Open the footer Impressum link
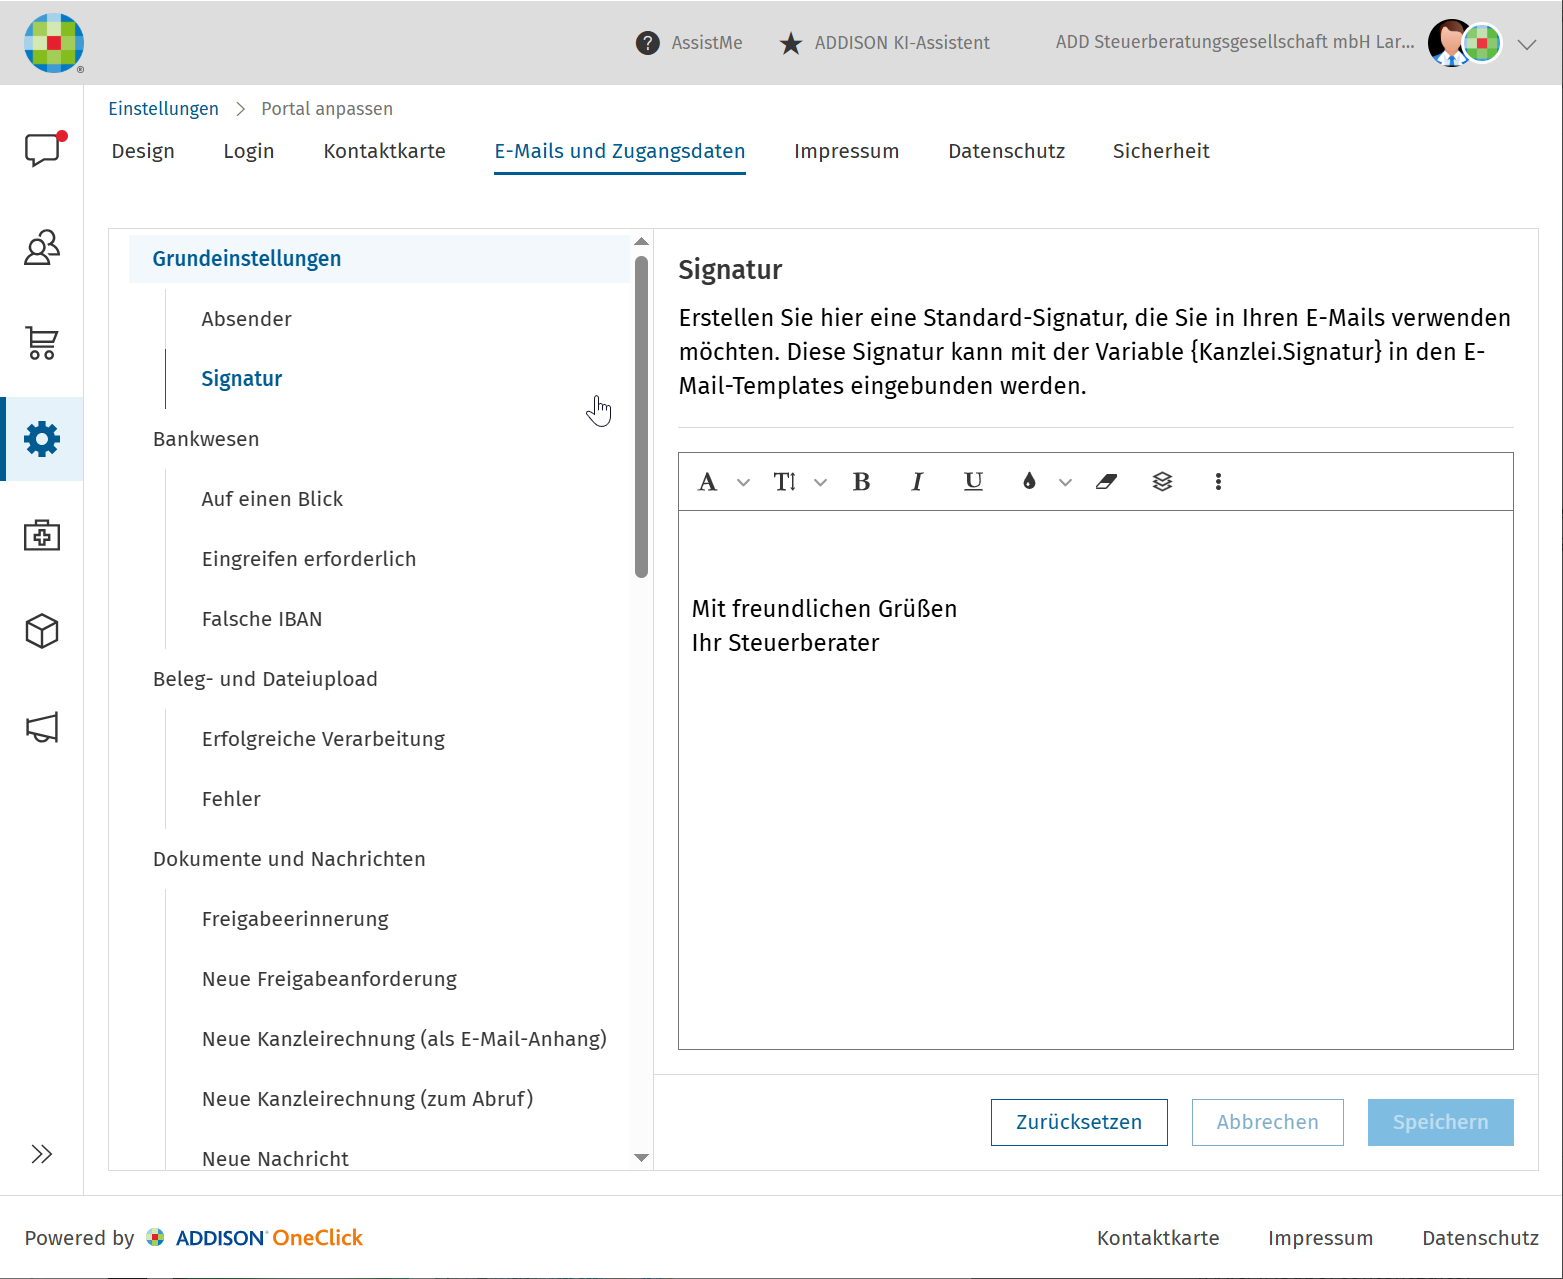 point(1321,1238)
